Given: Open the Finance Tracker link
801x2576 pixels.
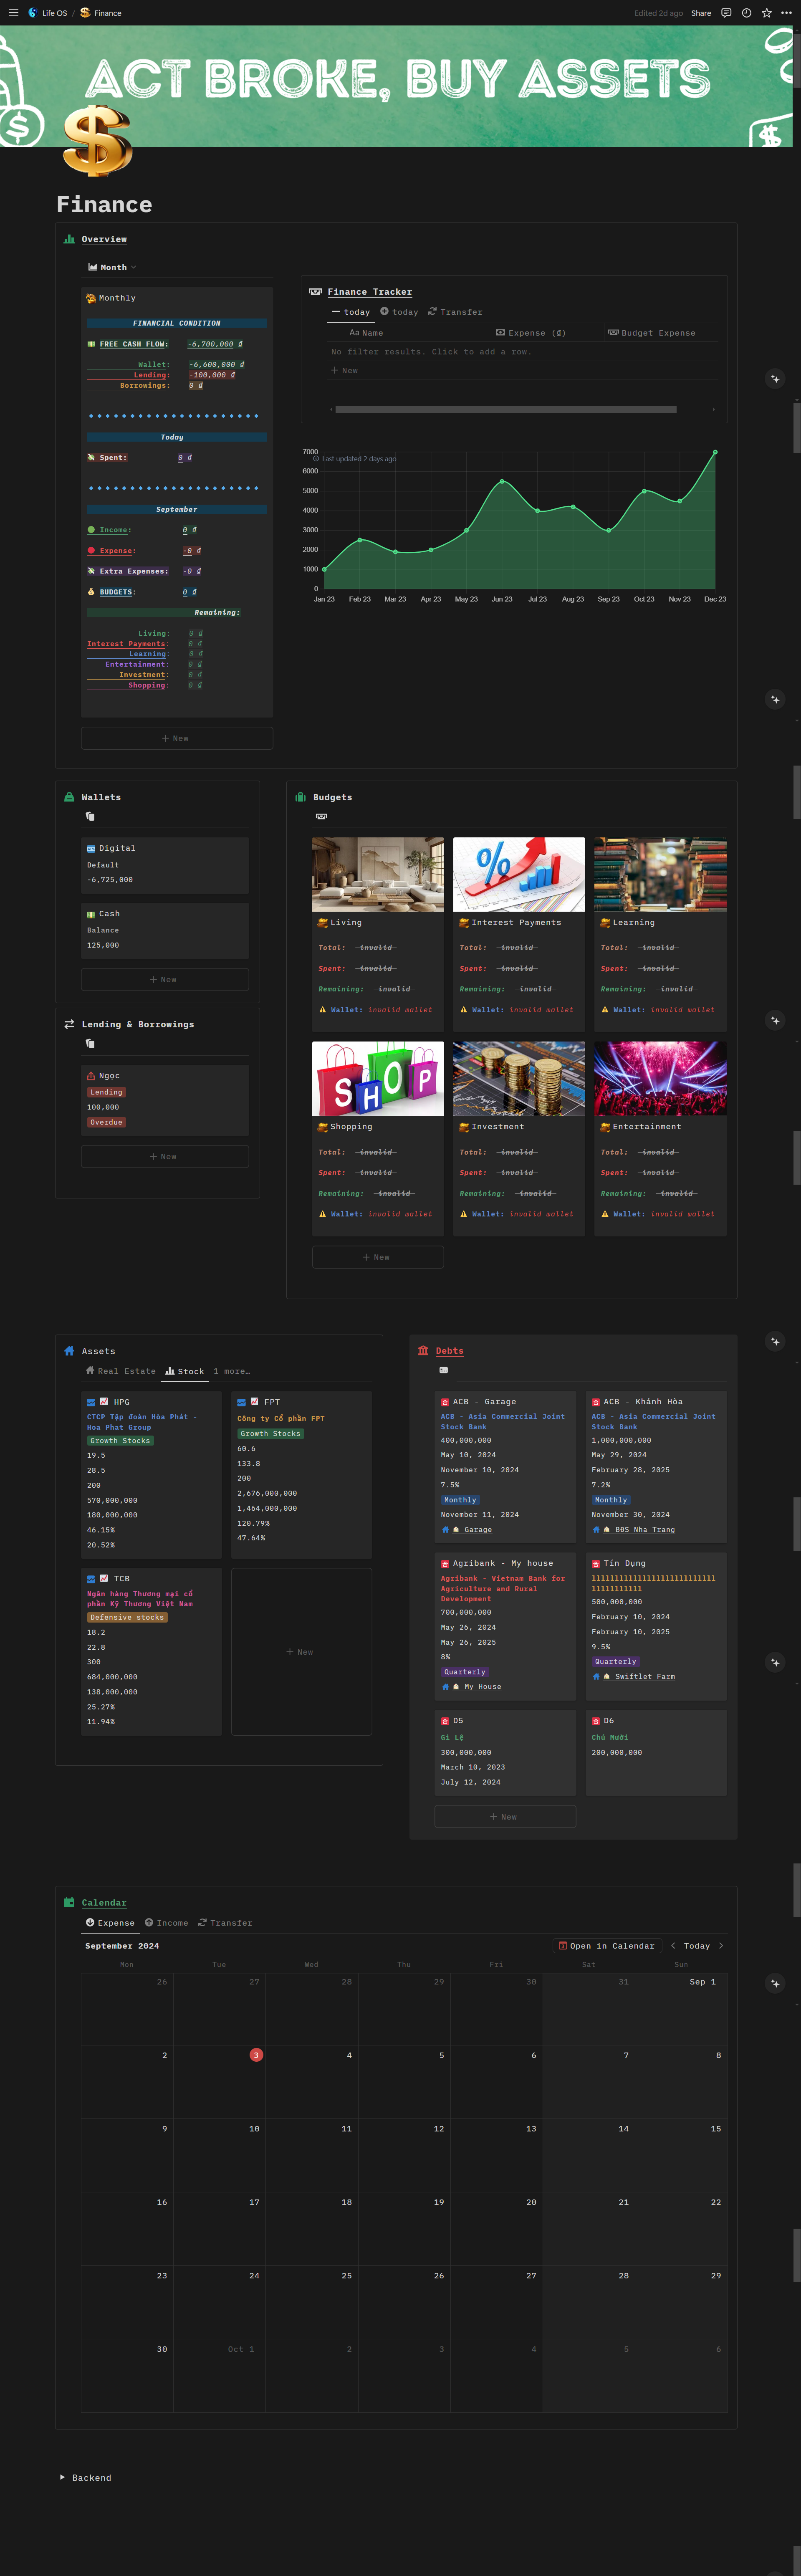Looking at the screenshot, I should coord(369,292).
